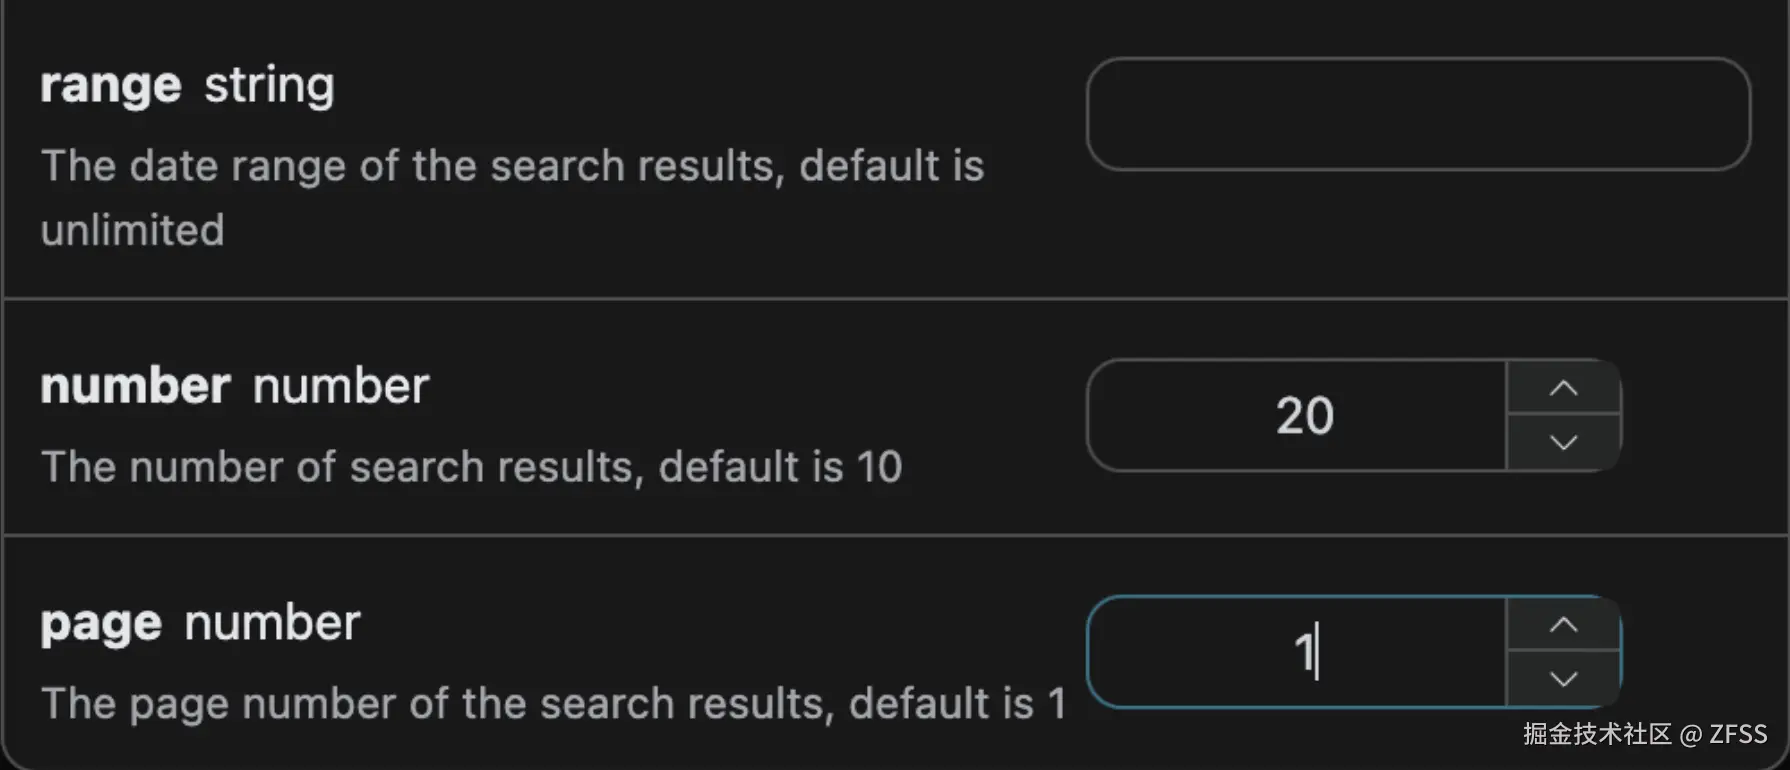Click the word 'unlimited' in range description
Screen dimensions: 1790x770
[133, 231]
